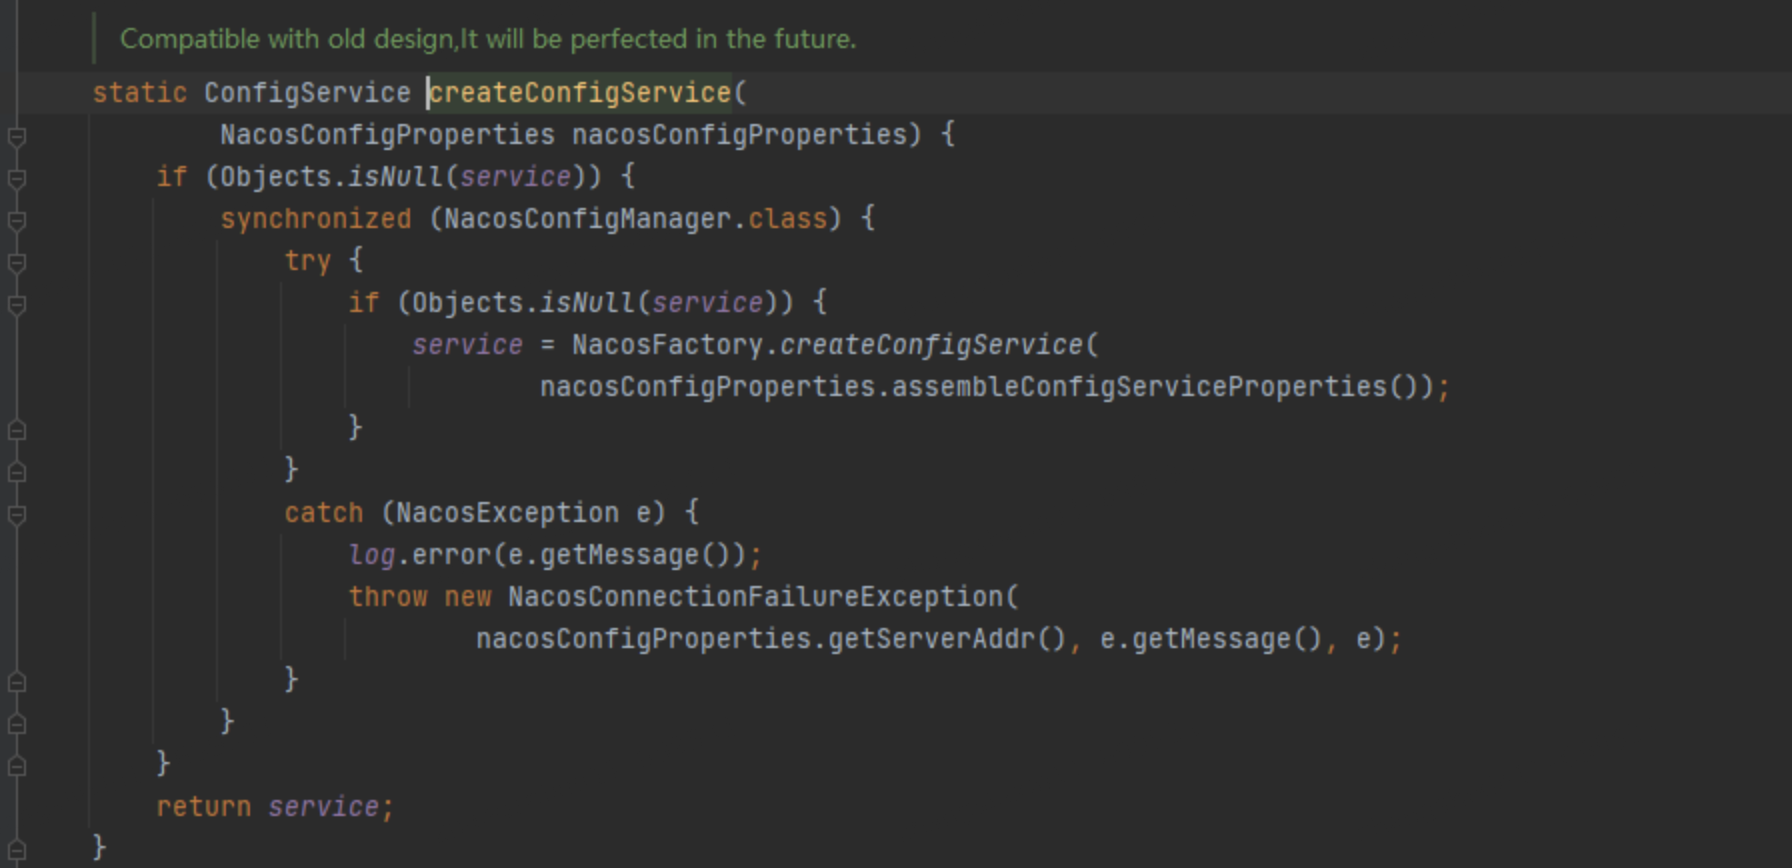Viewport: 1792px width, 868px height.
Task: Click the 'ConfigService' return type
Action: pyautogui.click(x=307, y=93)
